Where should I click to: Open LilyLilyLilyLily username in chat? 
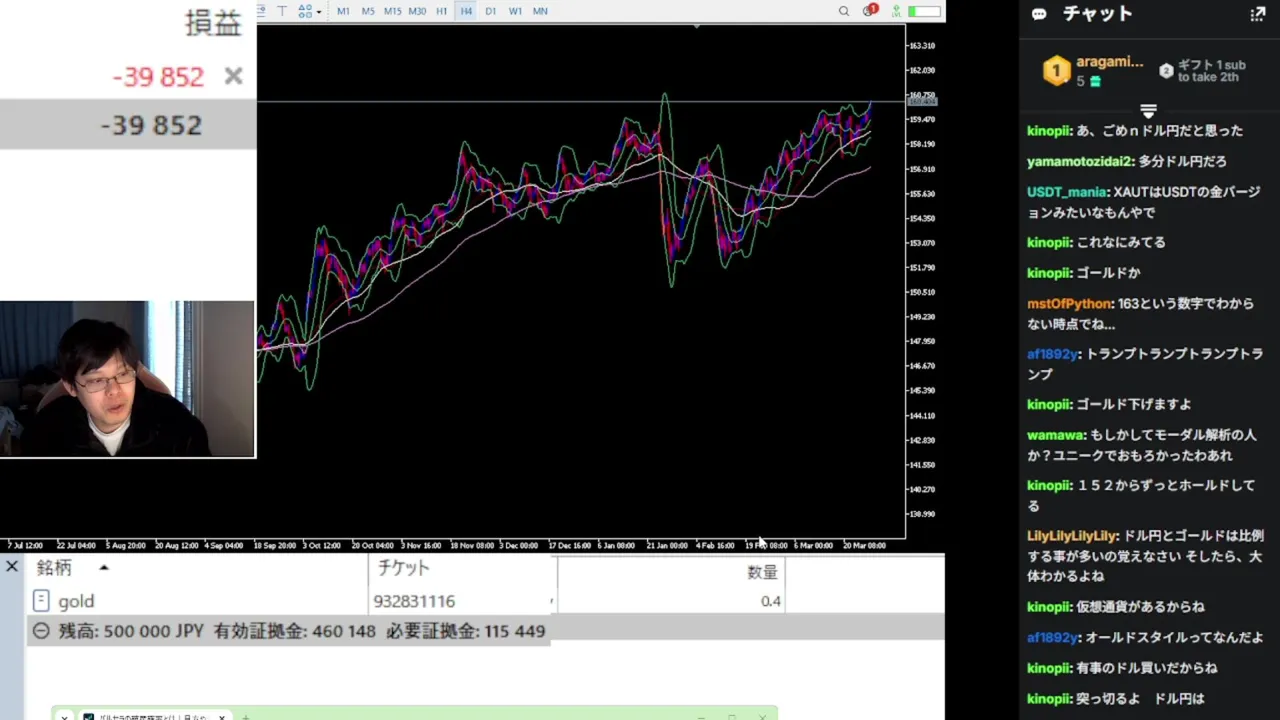pyautogui.click(x=1073, y=536)
